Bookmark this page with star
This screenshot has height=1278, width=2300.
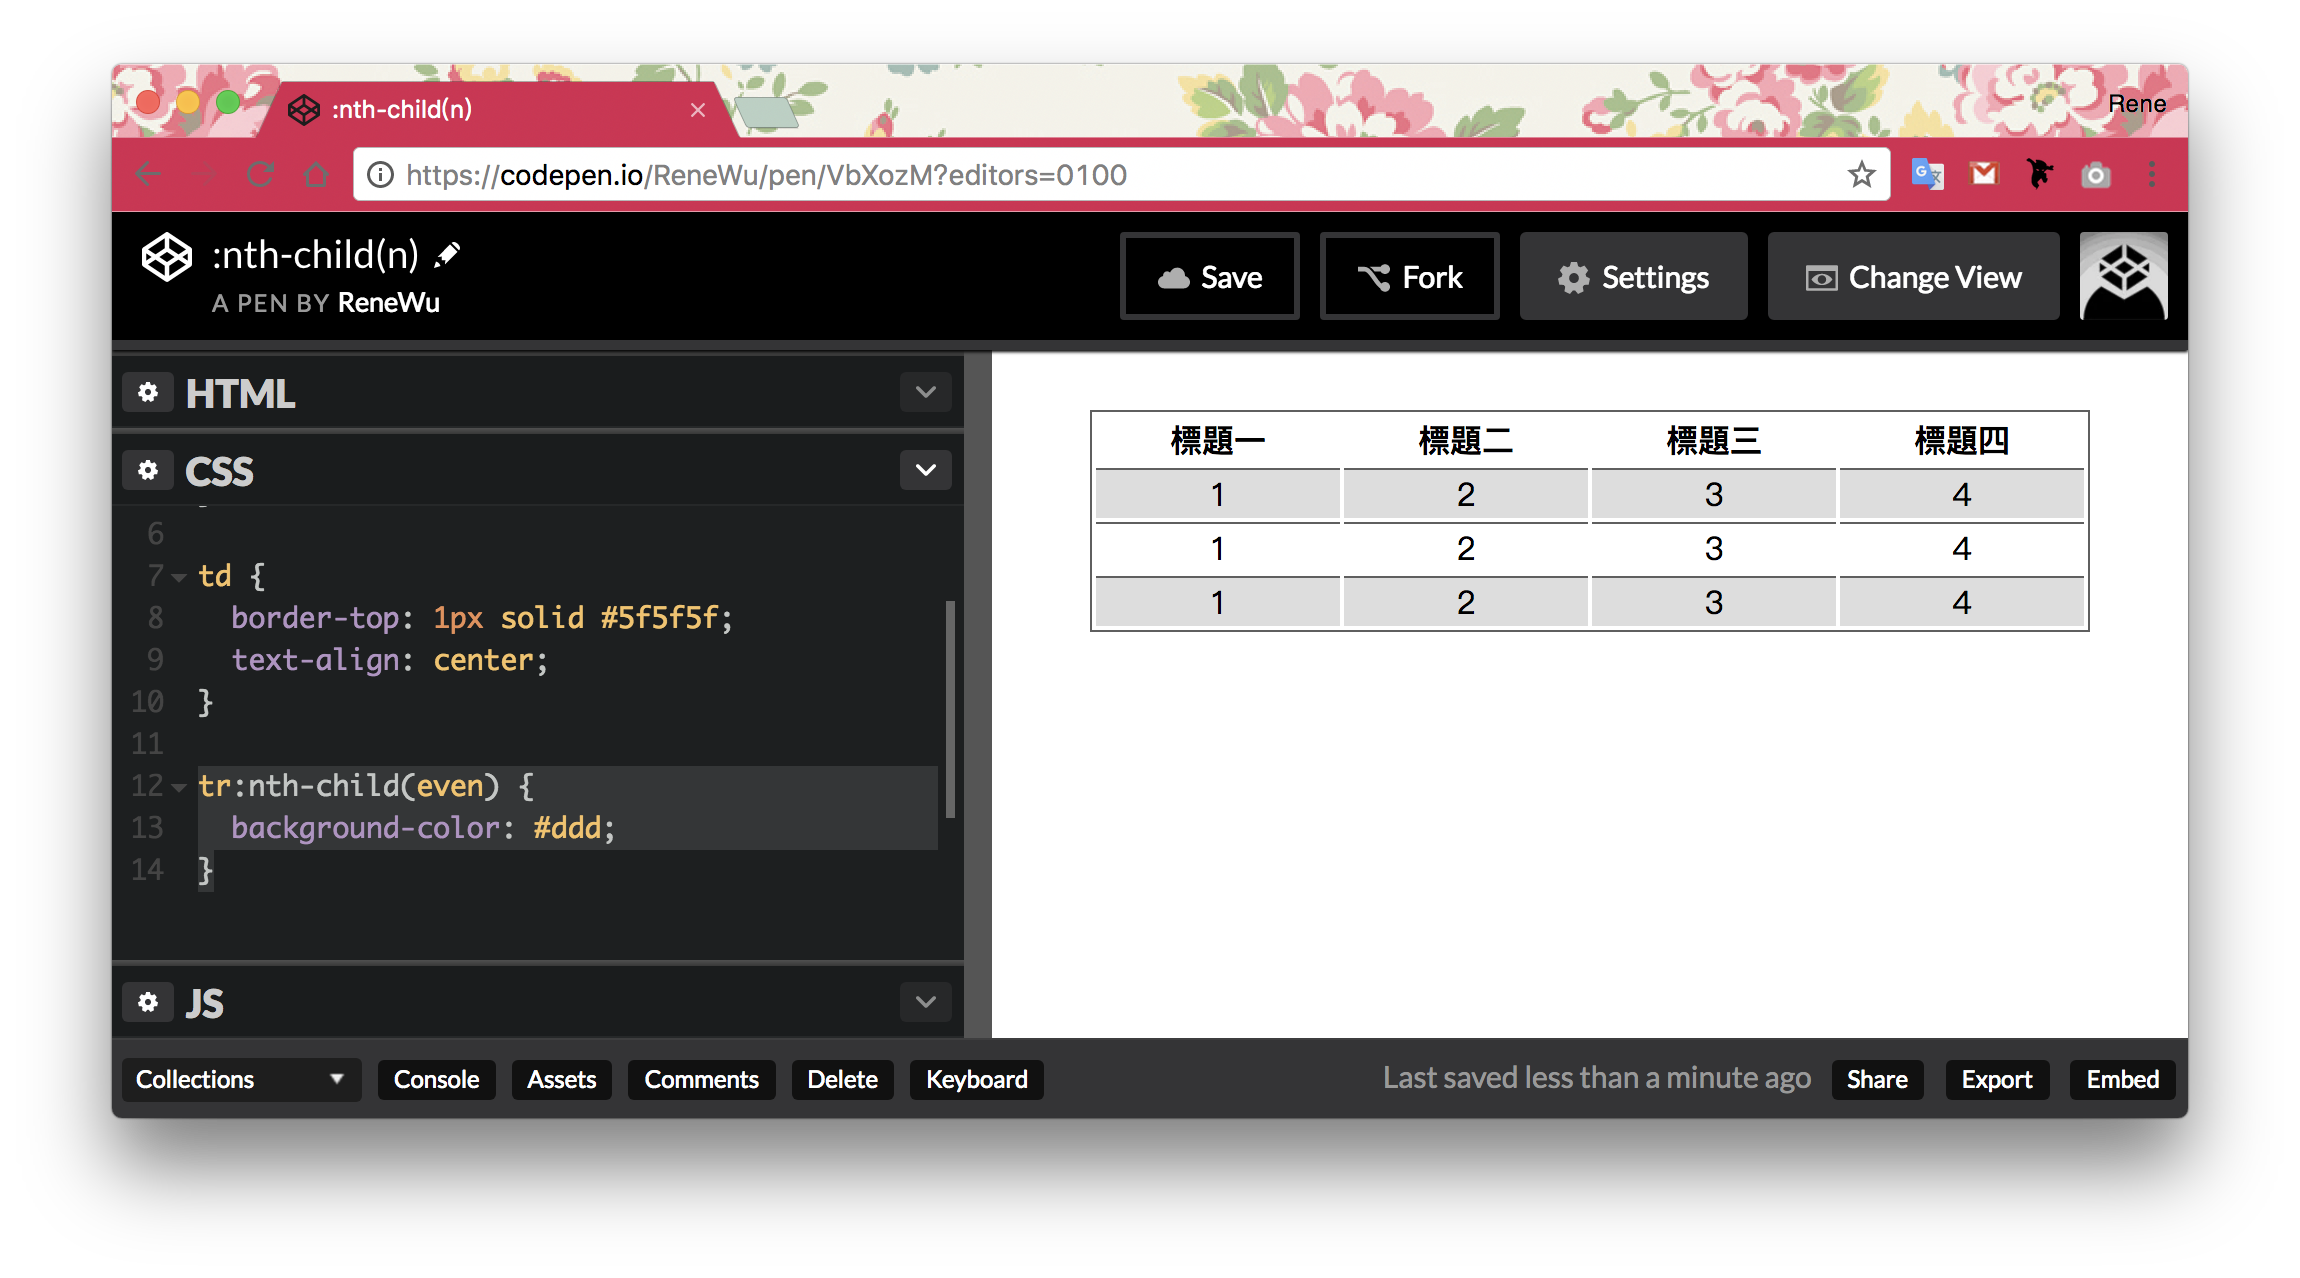1861,175
